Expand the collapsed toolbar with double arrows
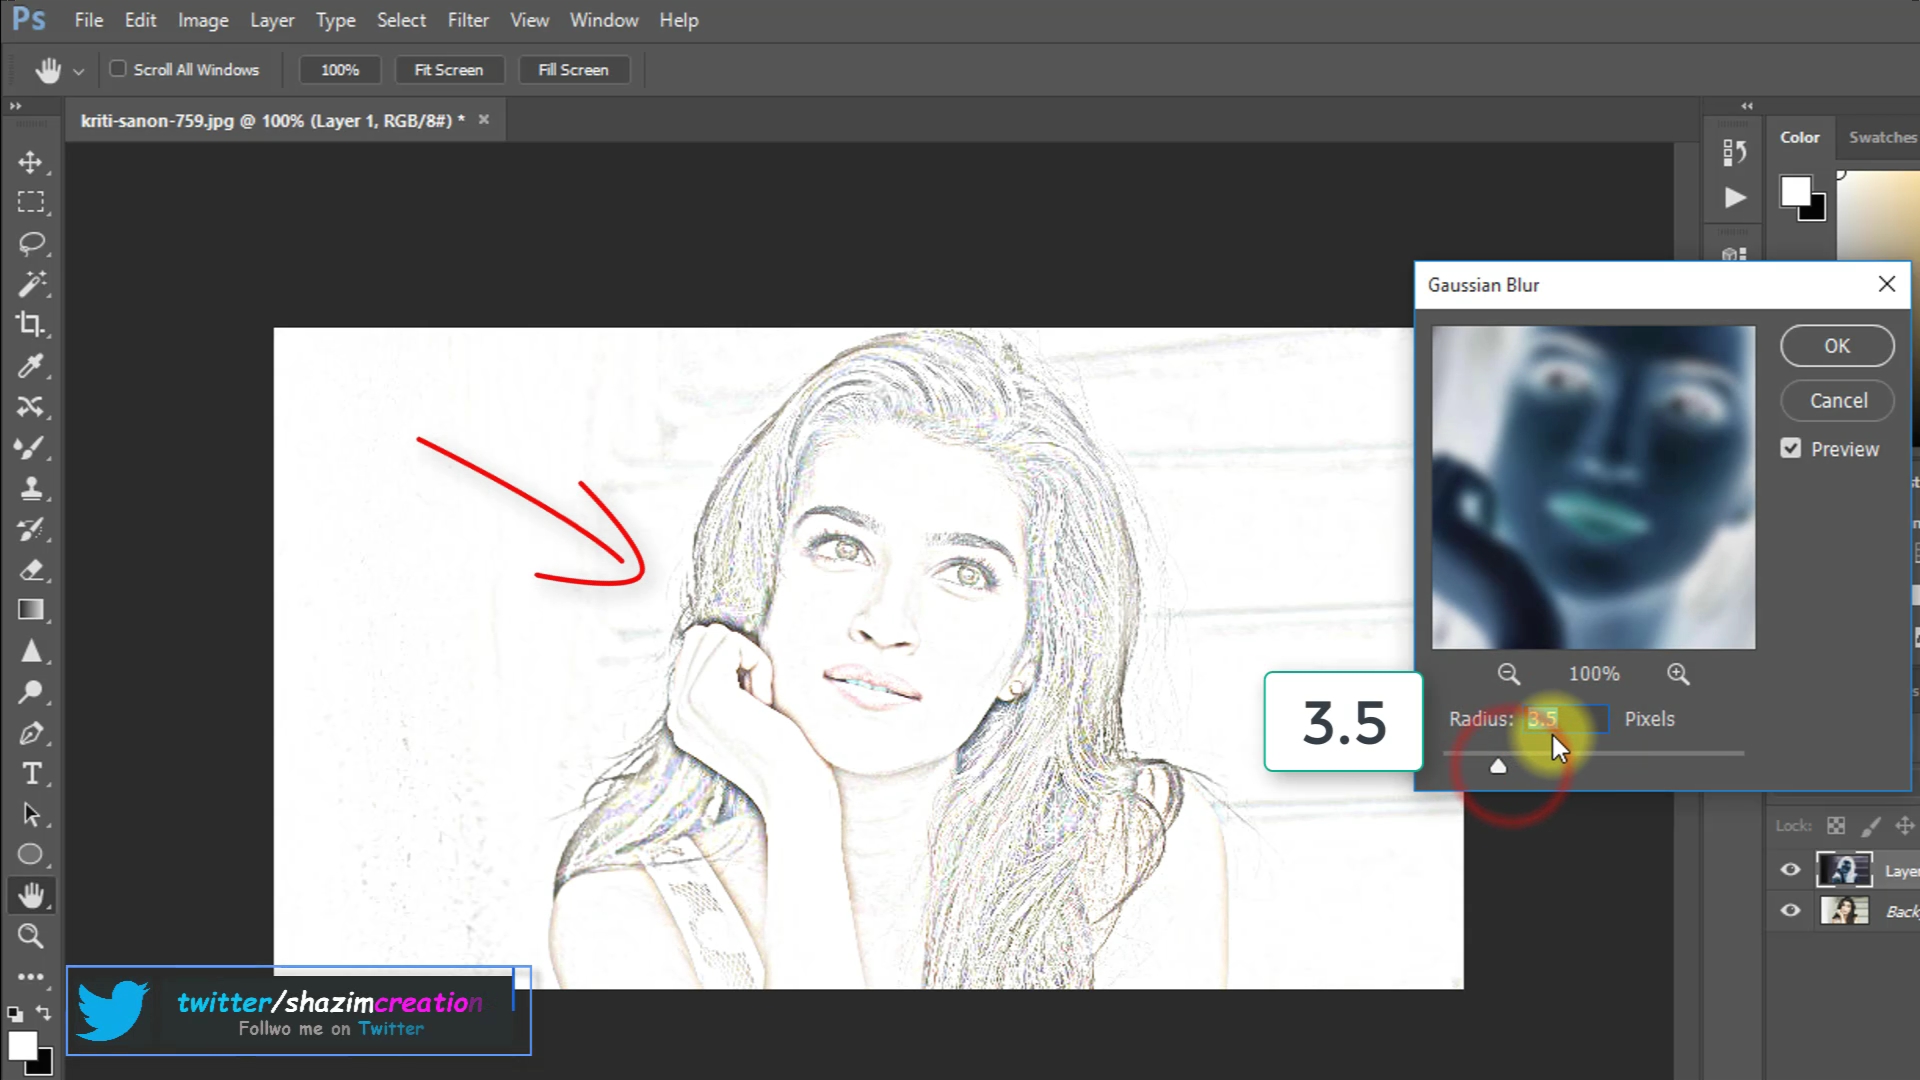Image resolution: width=1920 pixels, height=1080 pixels. [15, 105]
